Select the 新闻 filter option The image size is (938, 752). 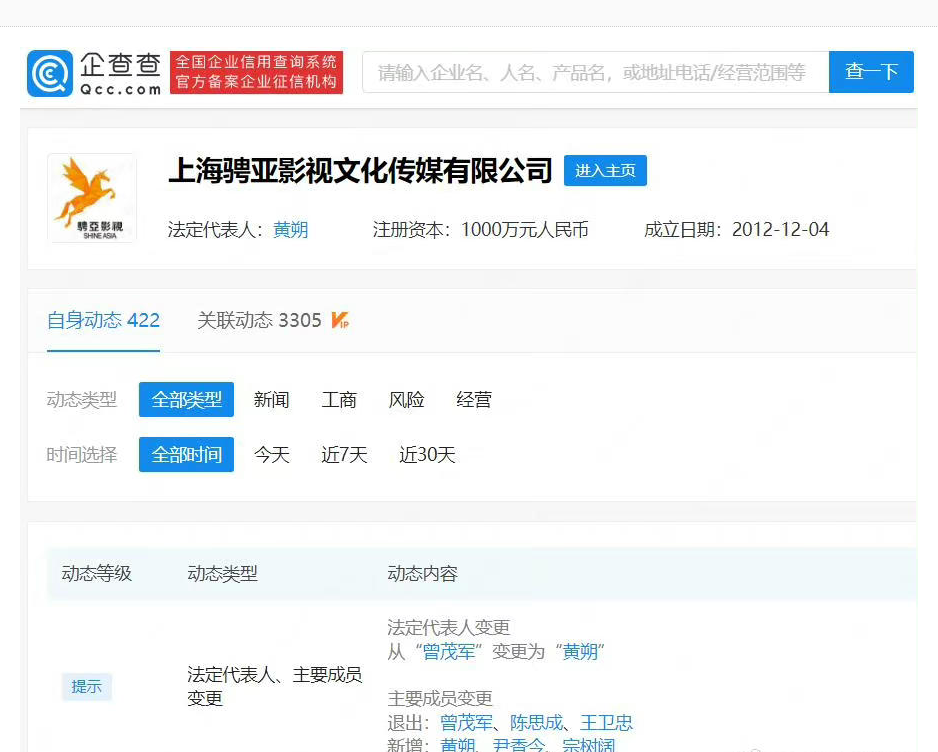[x=271, y=399]
